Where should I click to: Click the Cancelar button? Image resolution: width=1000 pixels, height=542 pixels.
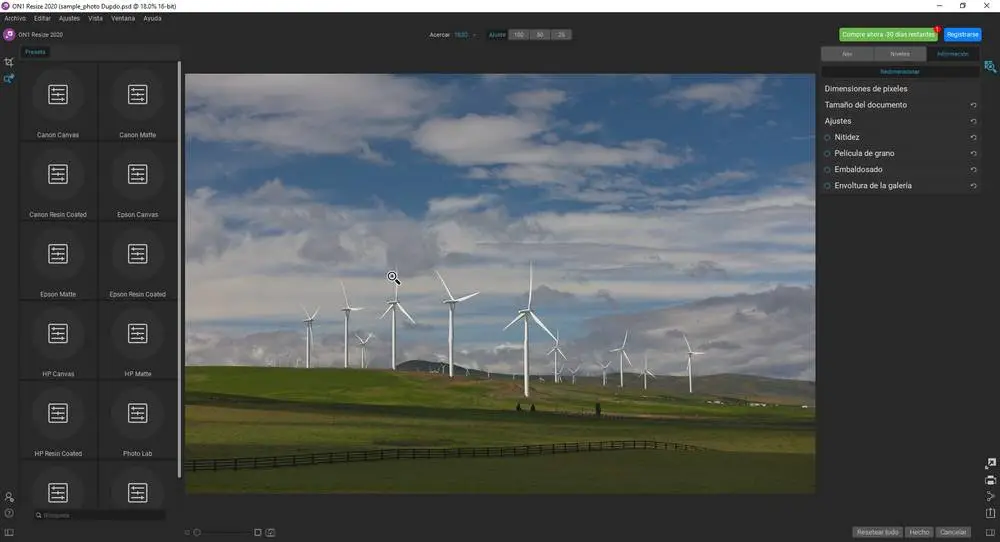click(953, 532)
